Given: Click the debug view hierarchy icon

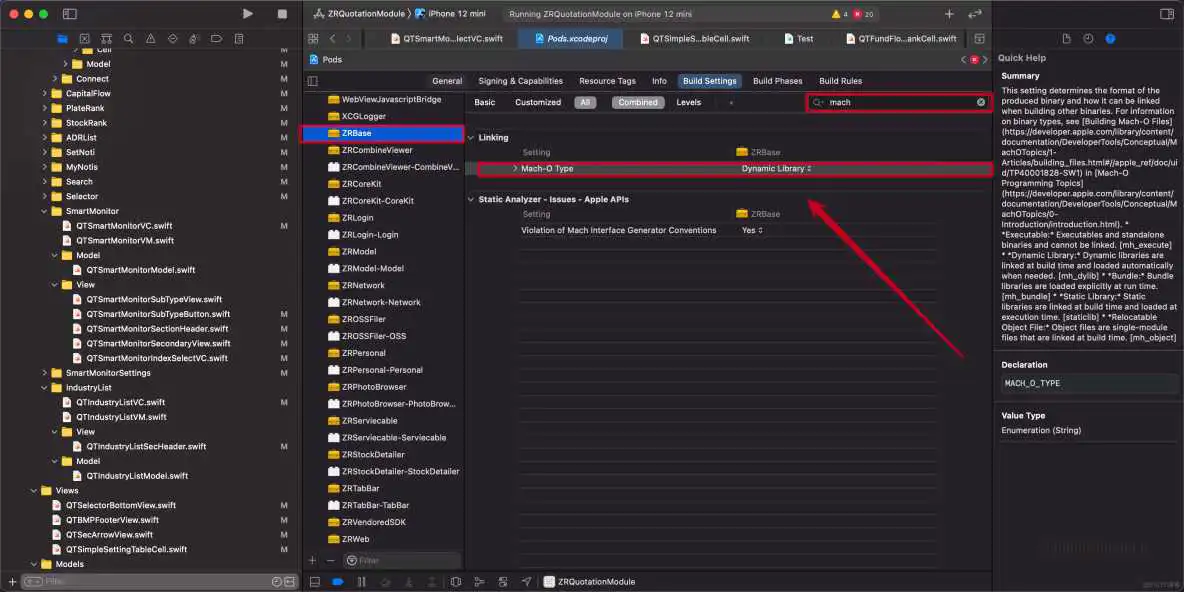Looking at the screenshot, I should (x=455, y=582).
